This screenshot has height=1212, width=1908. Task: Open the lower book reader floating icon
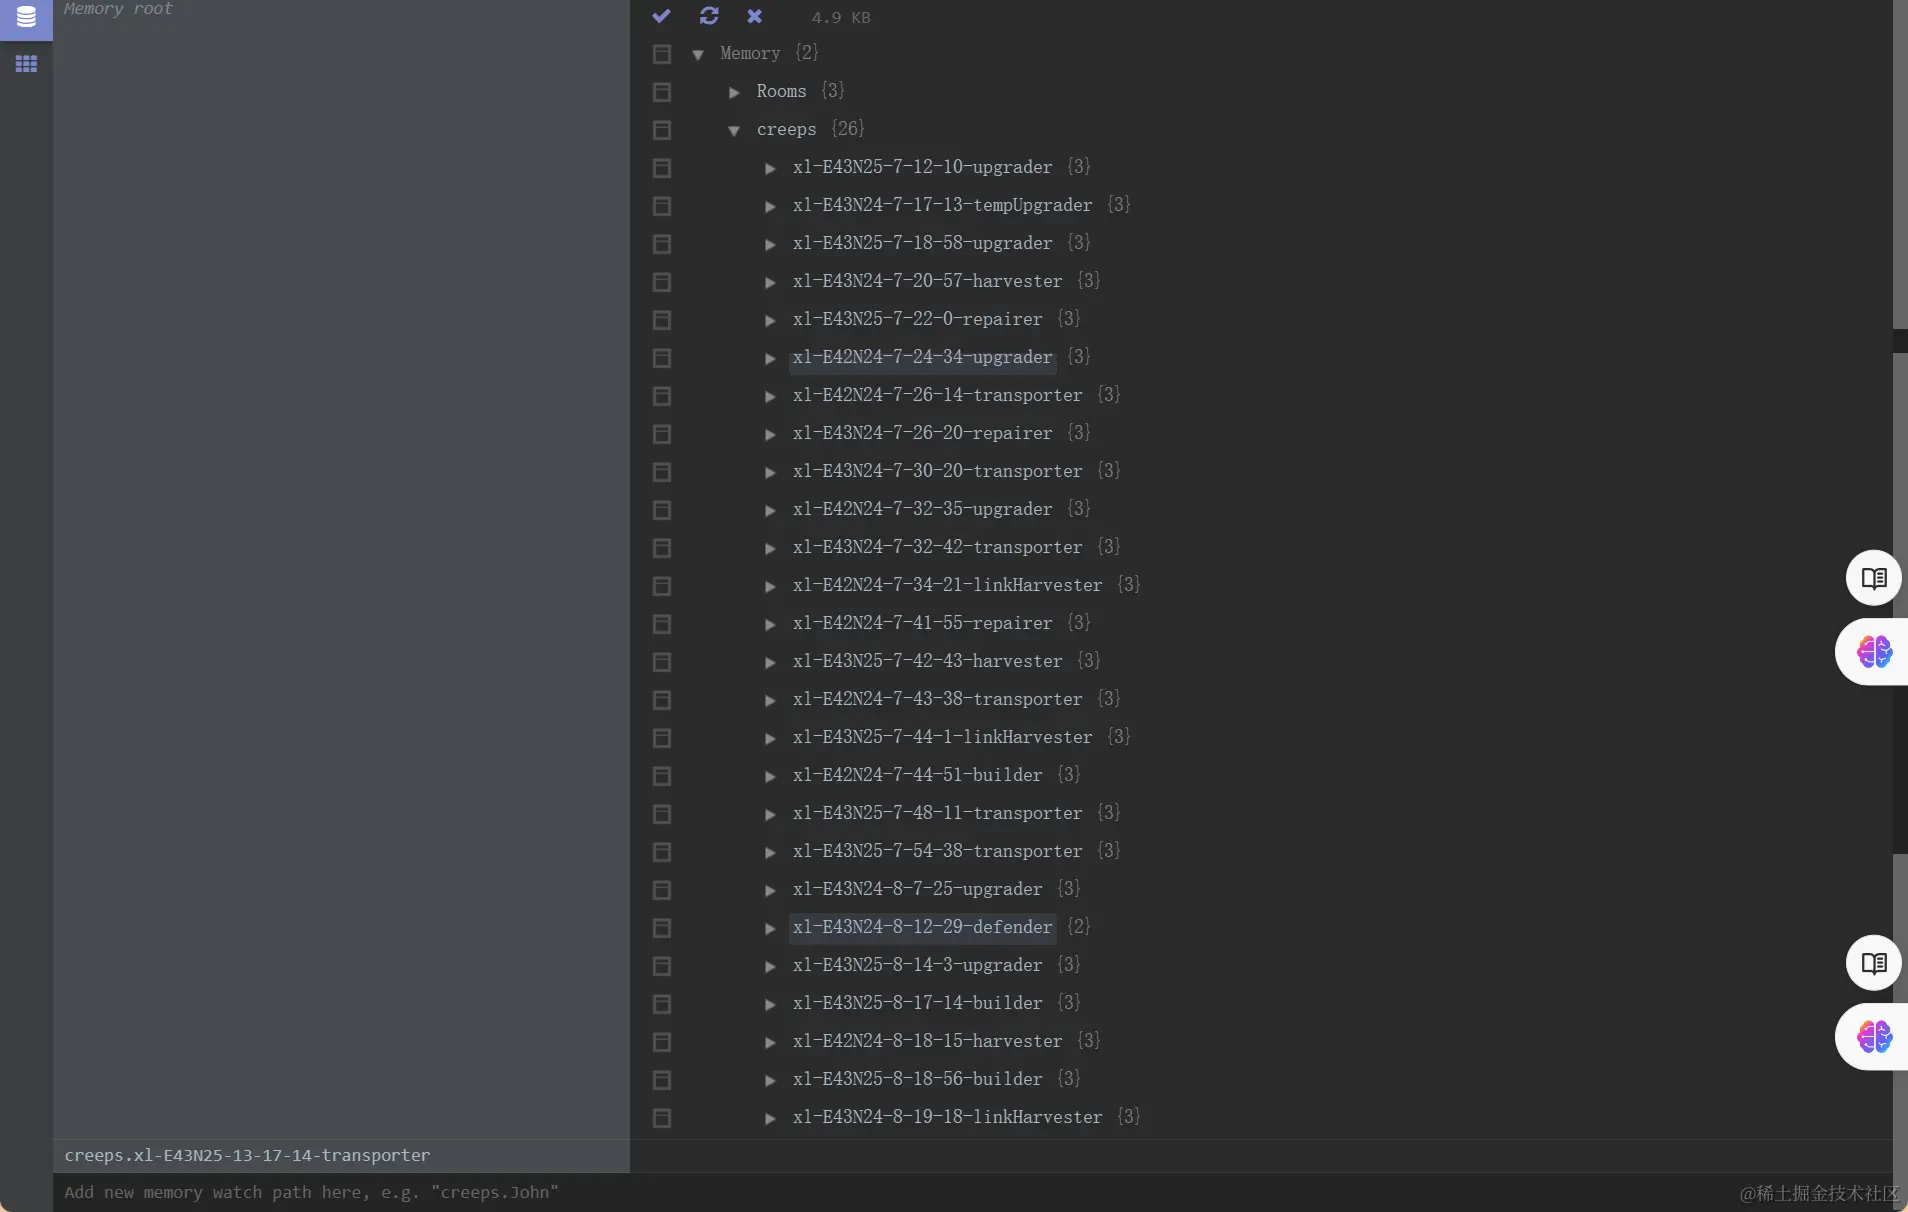1873,963
